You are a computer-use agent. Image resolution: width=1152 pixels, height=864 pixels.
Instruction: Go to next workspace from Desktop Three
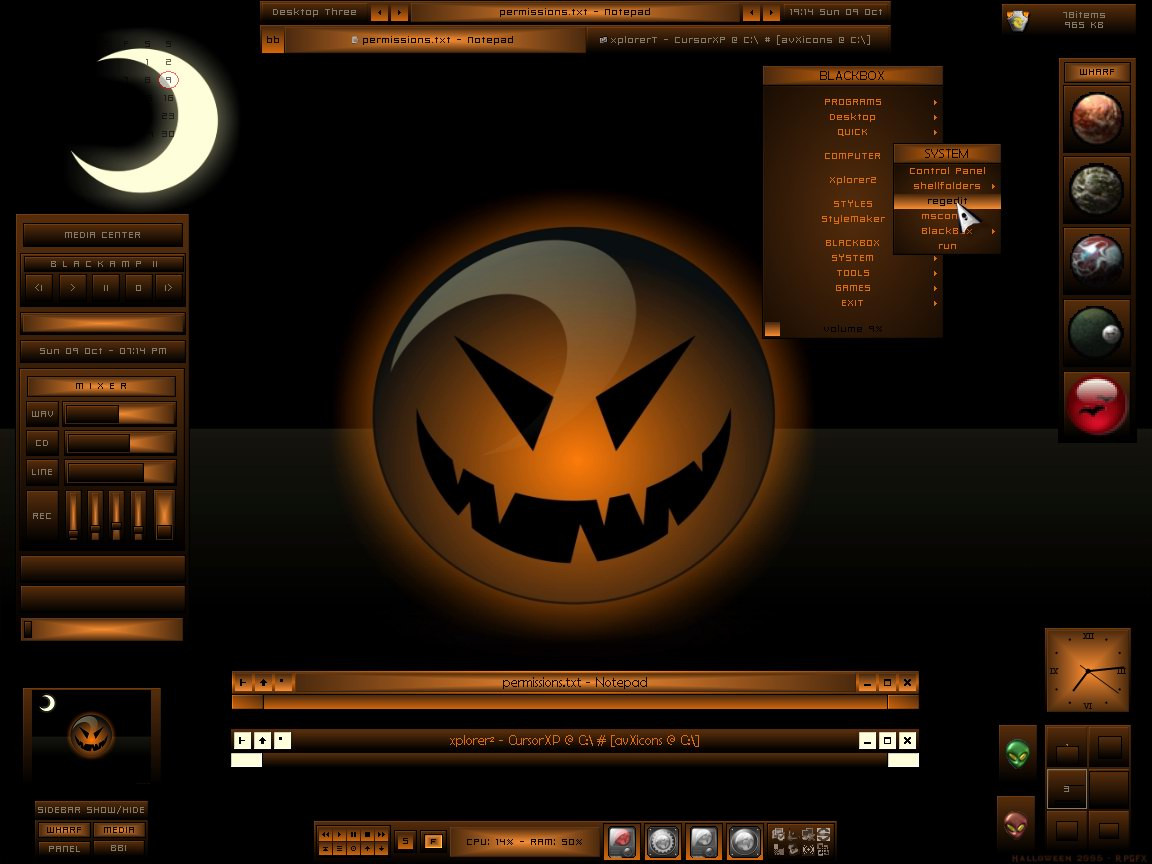point(399,12)
